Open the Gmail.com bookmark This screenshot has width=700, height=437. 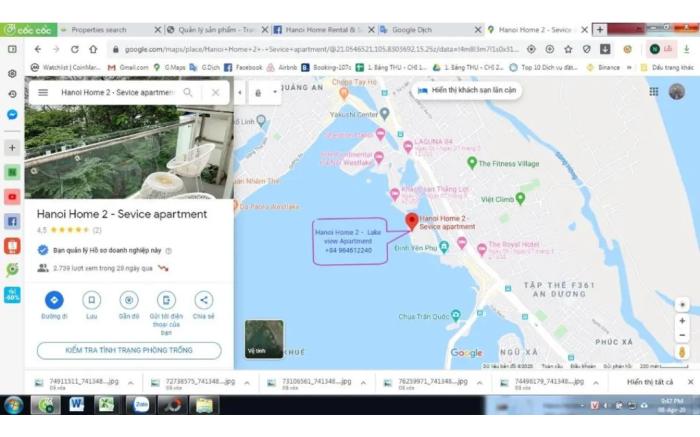click(128, 67)
